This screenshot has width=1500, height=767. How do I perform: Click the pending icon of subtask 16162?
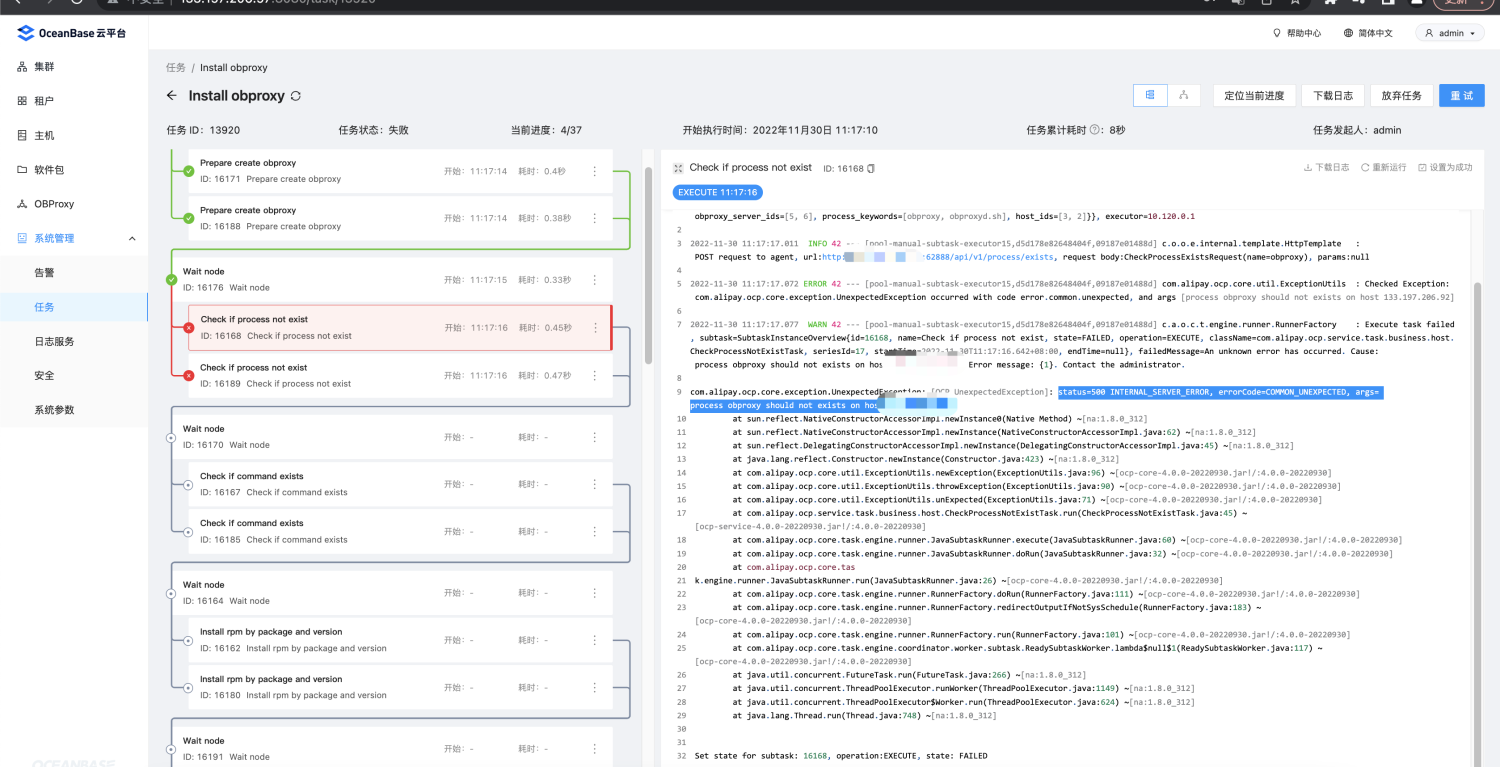(188, 640)
